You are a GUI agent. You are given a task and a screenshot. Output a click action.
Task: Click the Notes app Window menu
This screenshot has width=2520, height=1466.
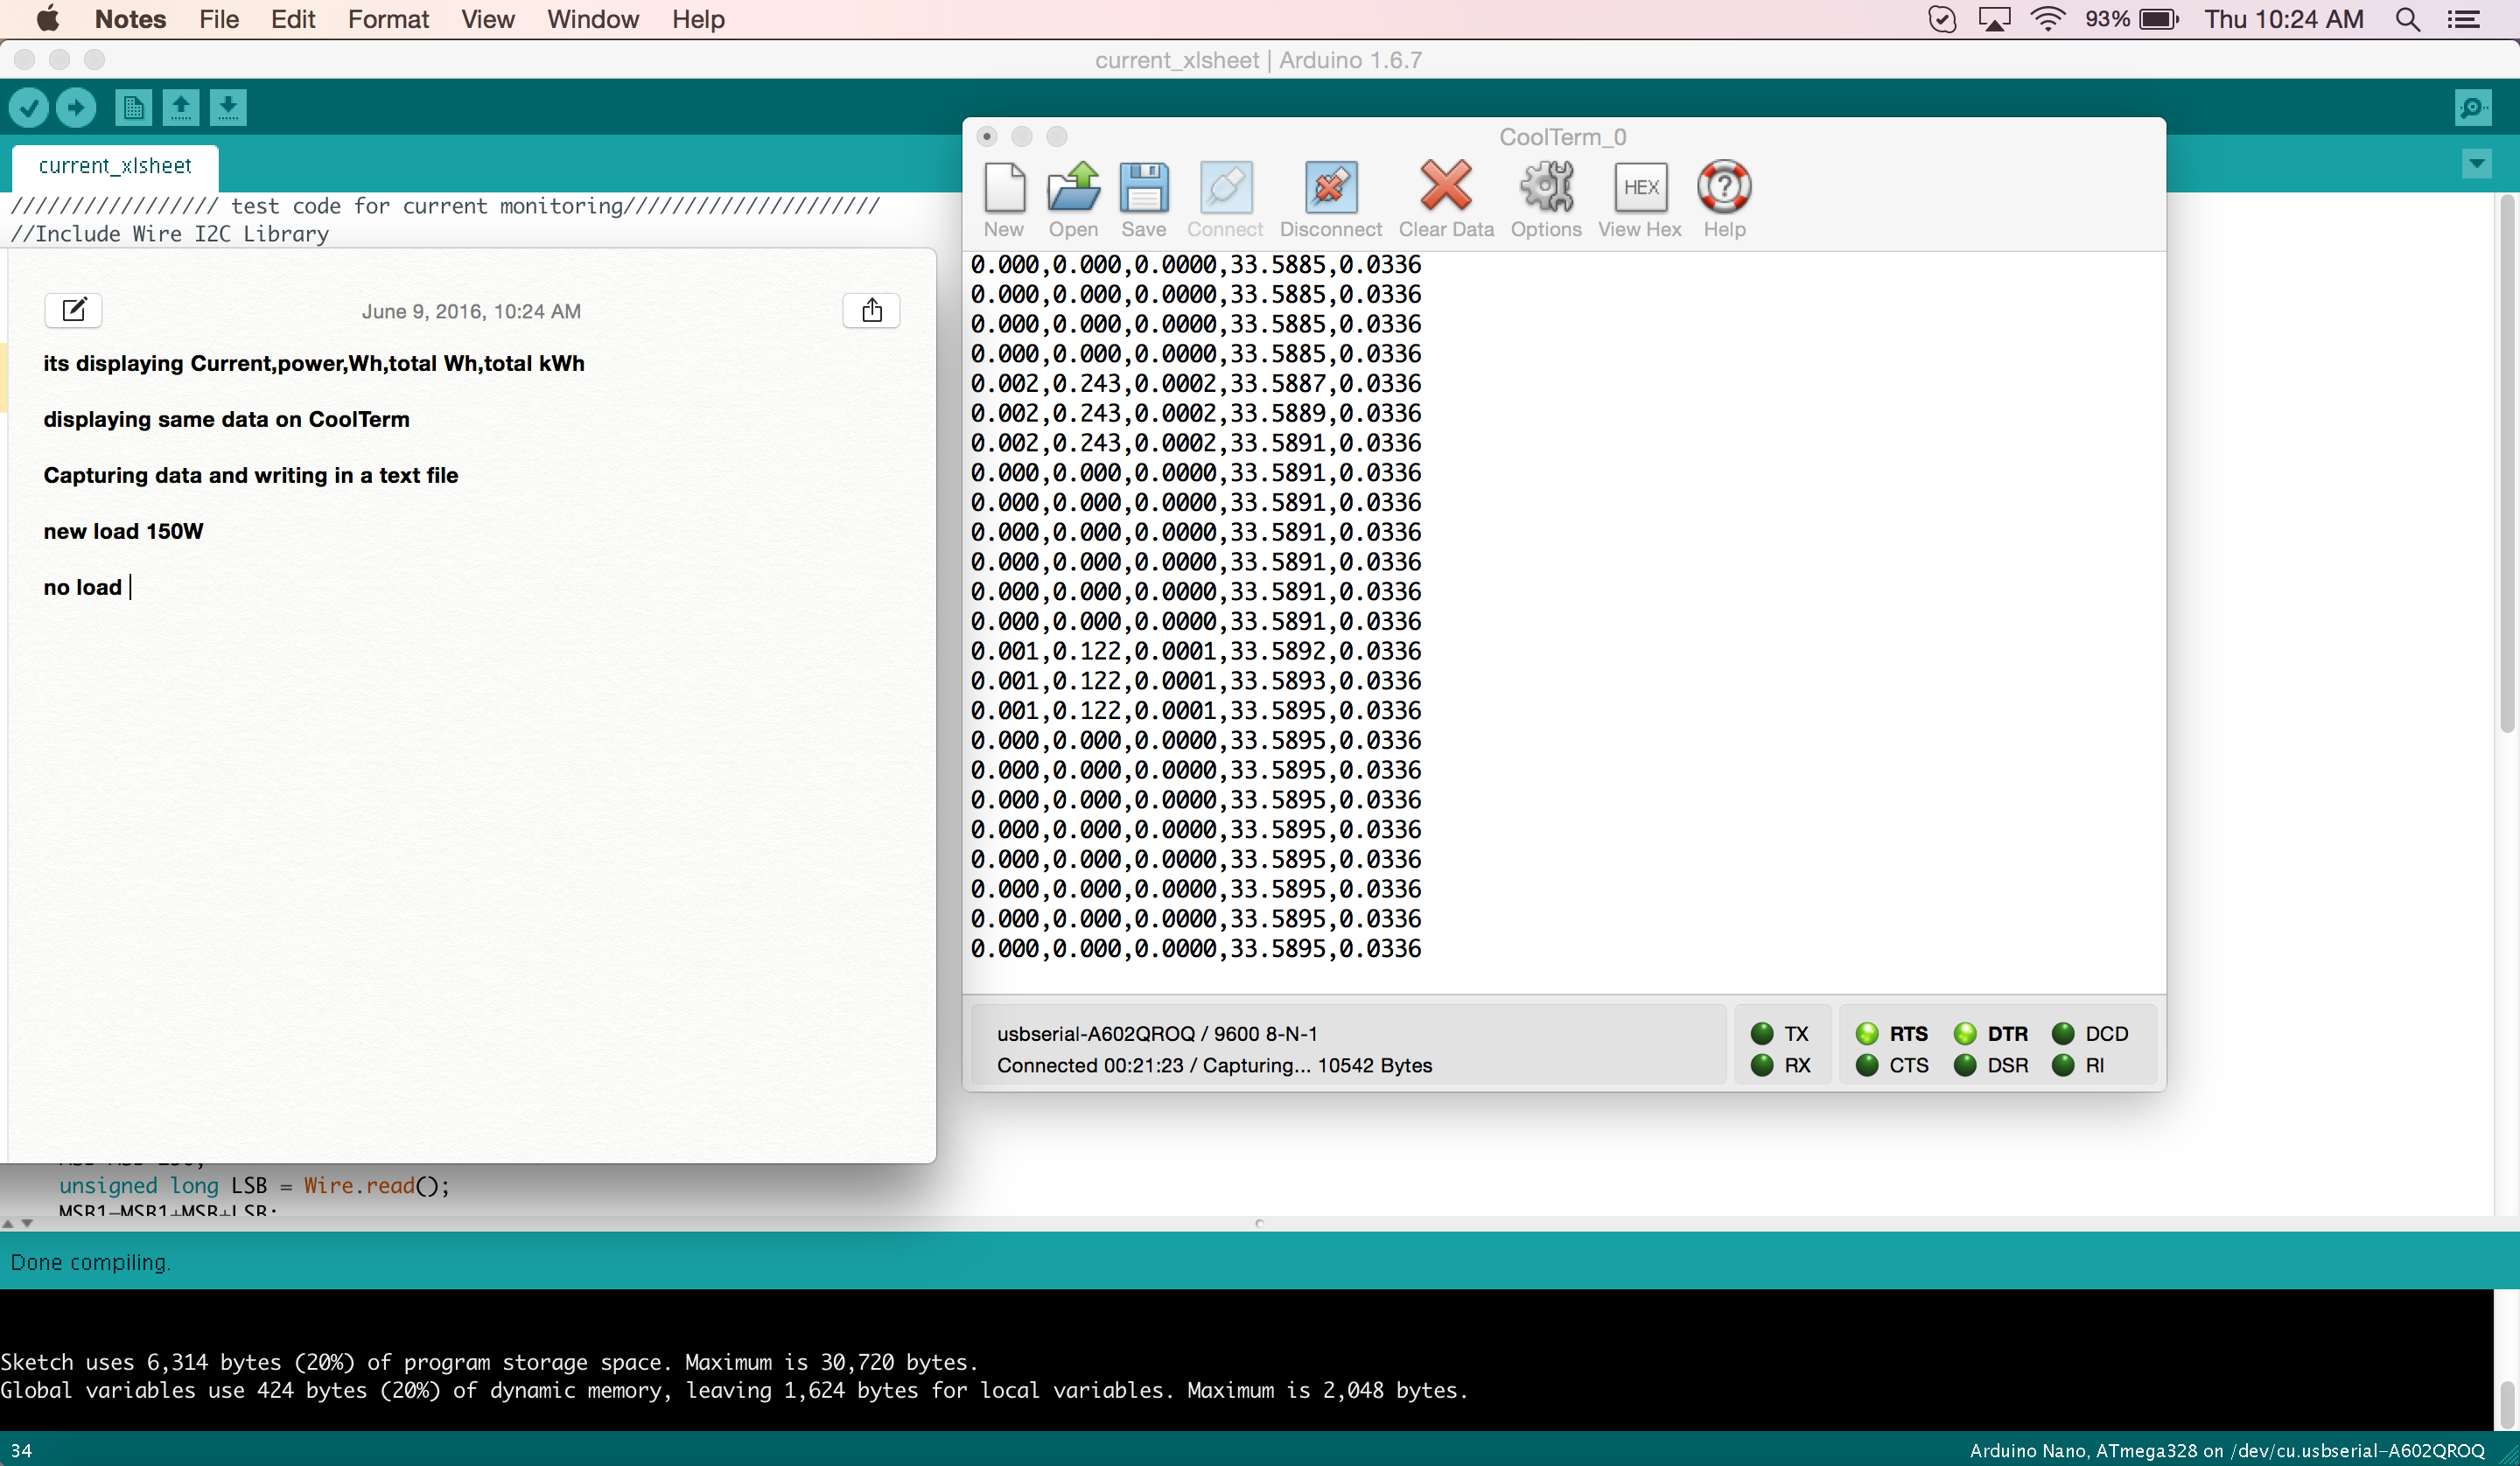point(591,19)
